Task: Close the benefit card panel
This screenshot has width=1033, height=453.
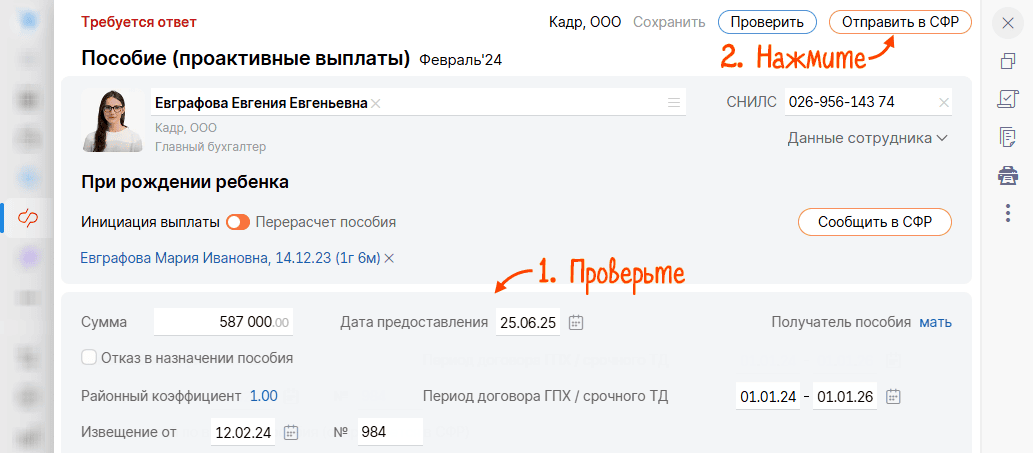Action: coord(1008,23)
